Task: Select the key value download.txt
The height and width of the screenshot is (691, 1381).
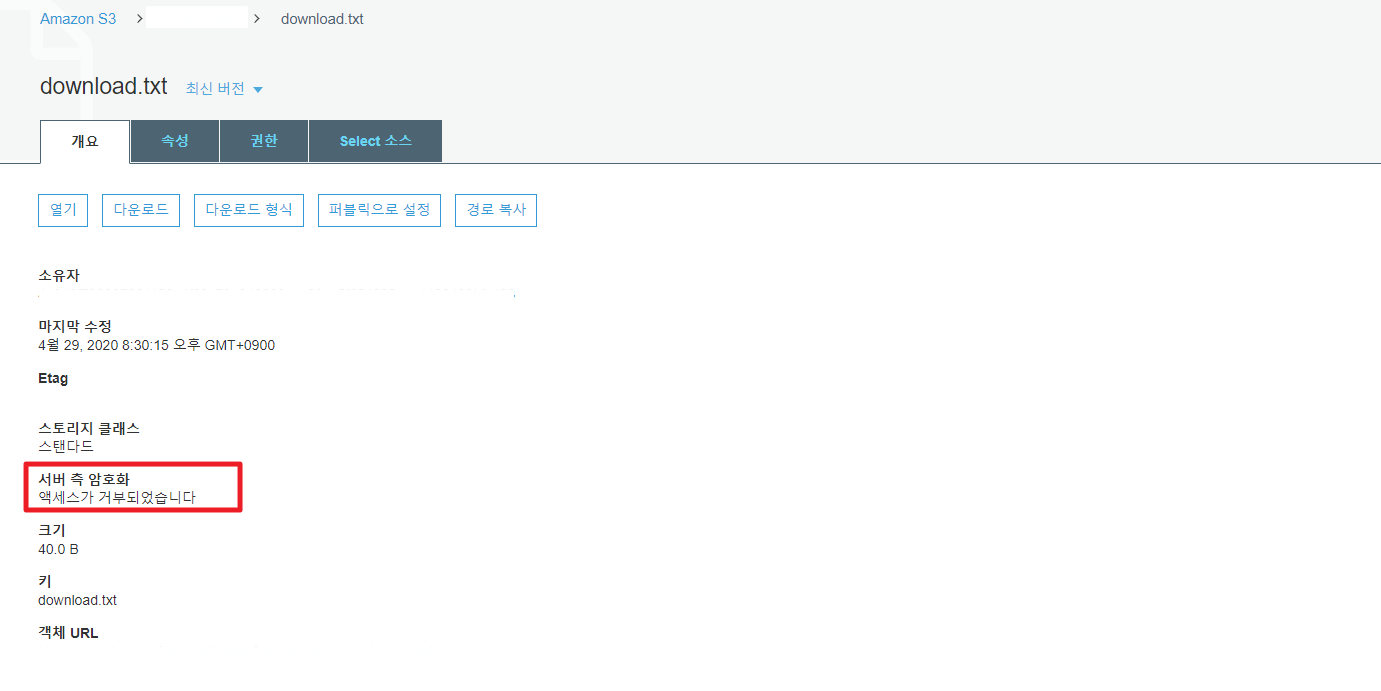Action: pos(77,600)
